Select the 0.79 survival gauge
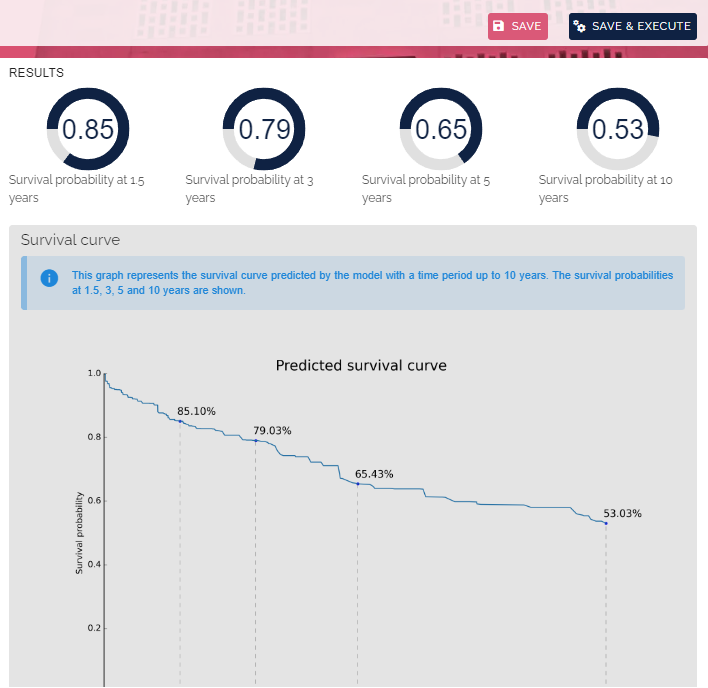708x688 pixels. pos(264,129)
